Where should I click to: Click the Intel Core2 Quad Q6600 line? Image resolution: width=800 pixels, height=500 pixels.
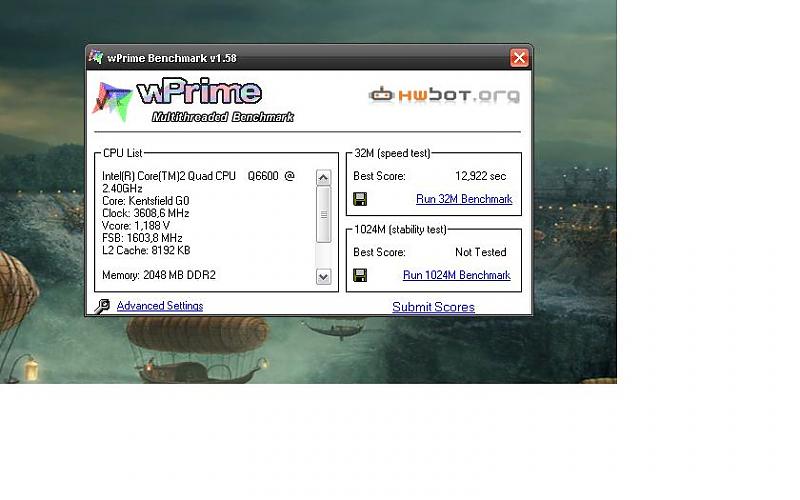pos(198,182)
